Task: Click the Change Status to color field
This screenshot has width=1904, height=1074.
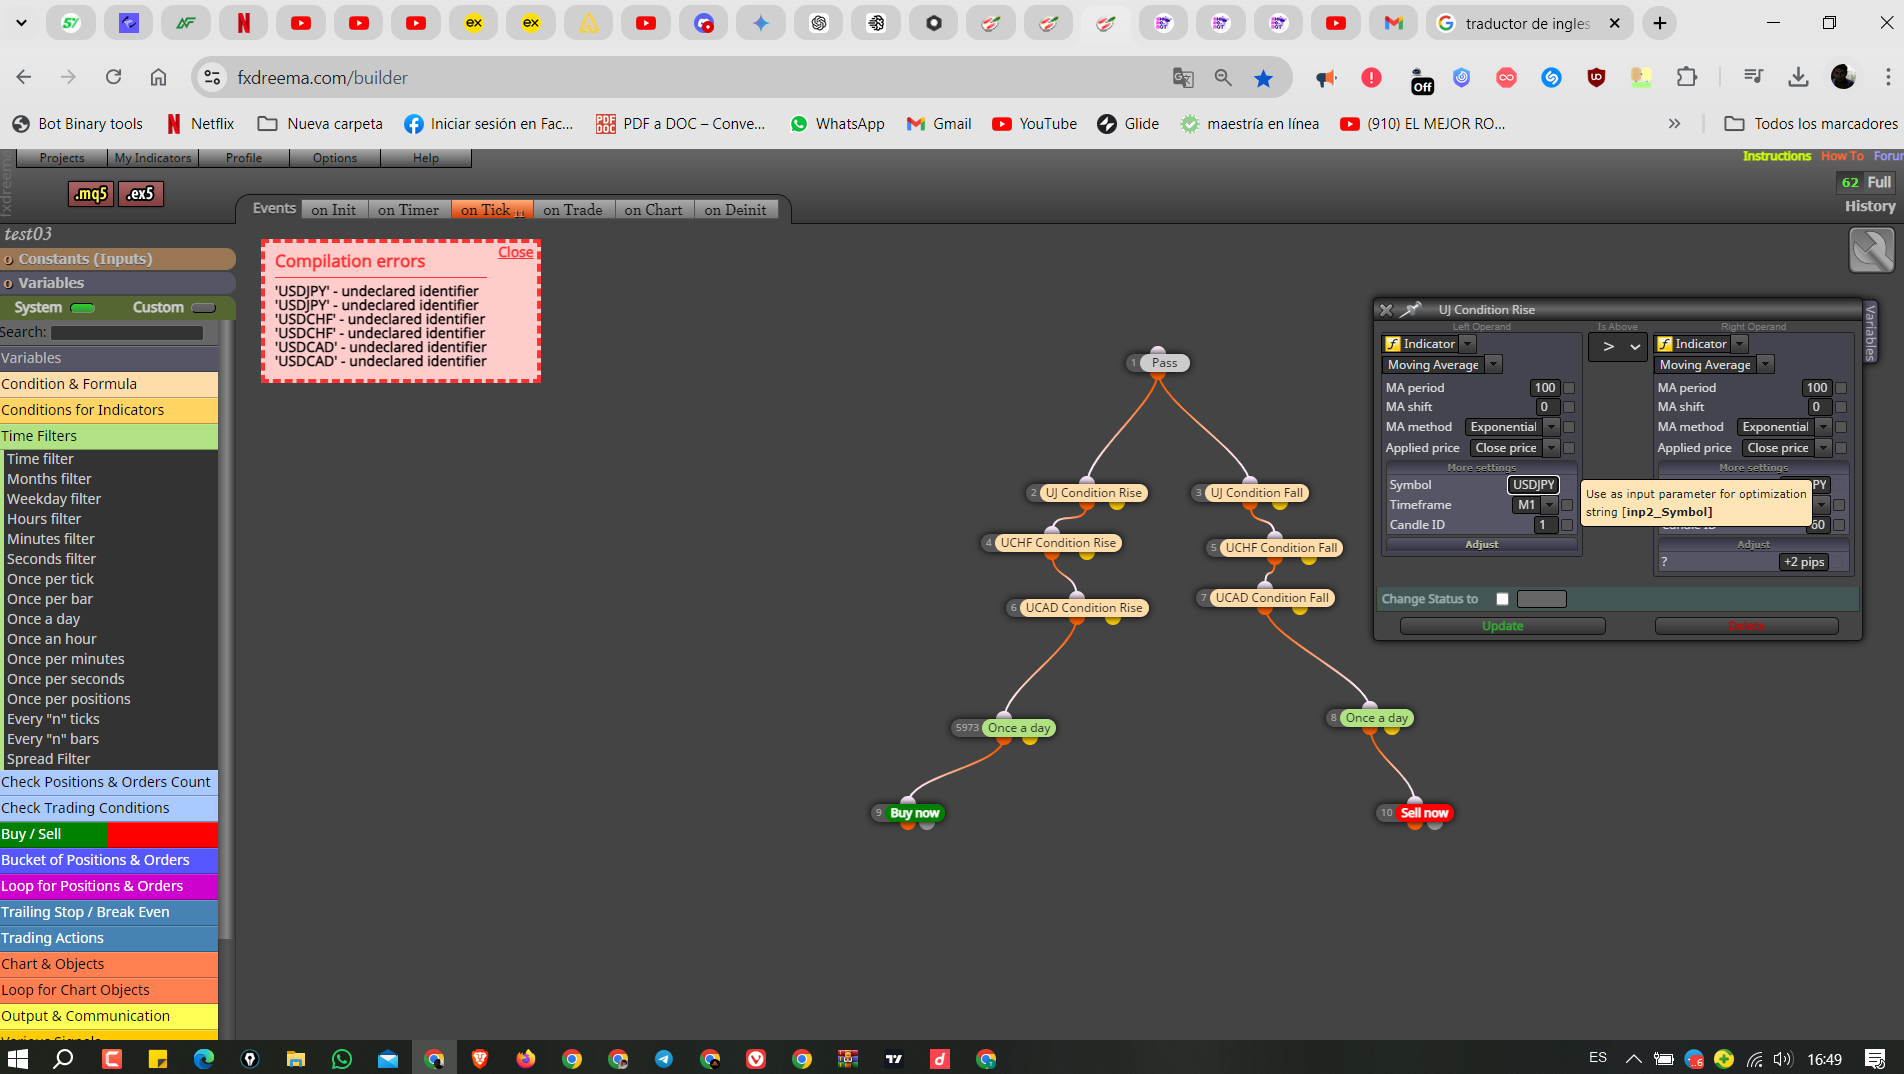Action: pos(1542,599)
